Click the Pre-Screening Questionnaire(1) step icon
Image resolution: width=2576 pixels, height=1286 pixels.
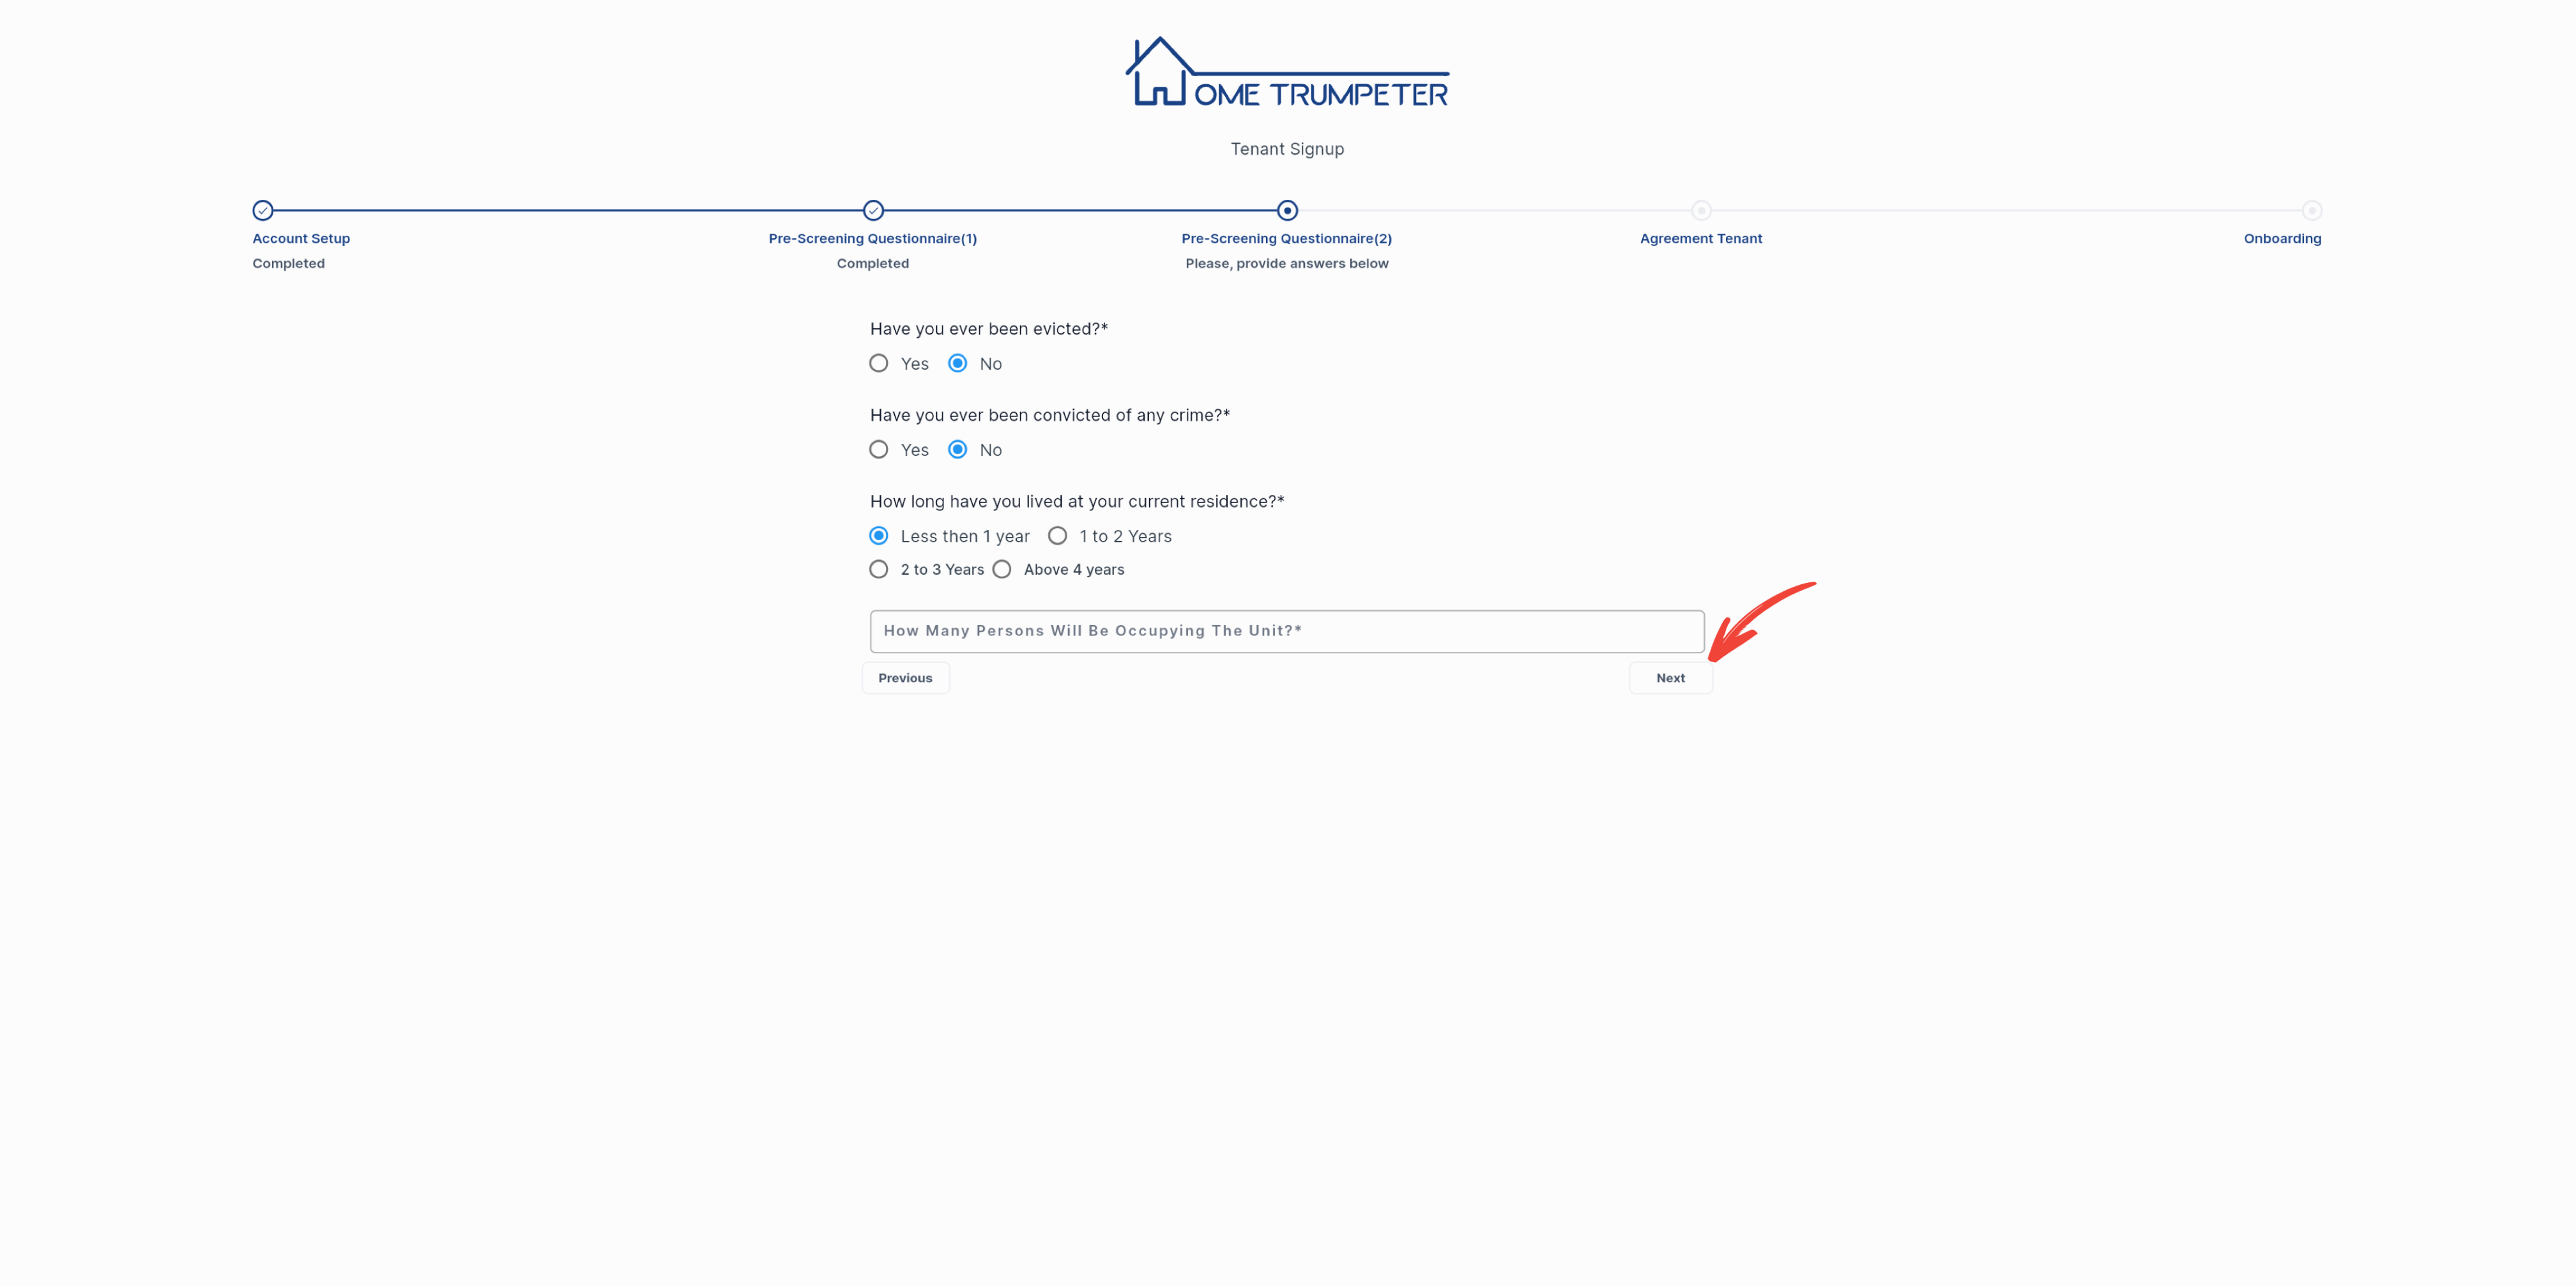point(873,209)
